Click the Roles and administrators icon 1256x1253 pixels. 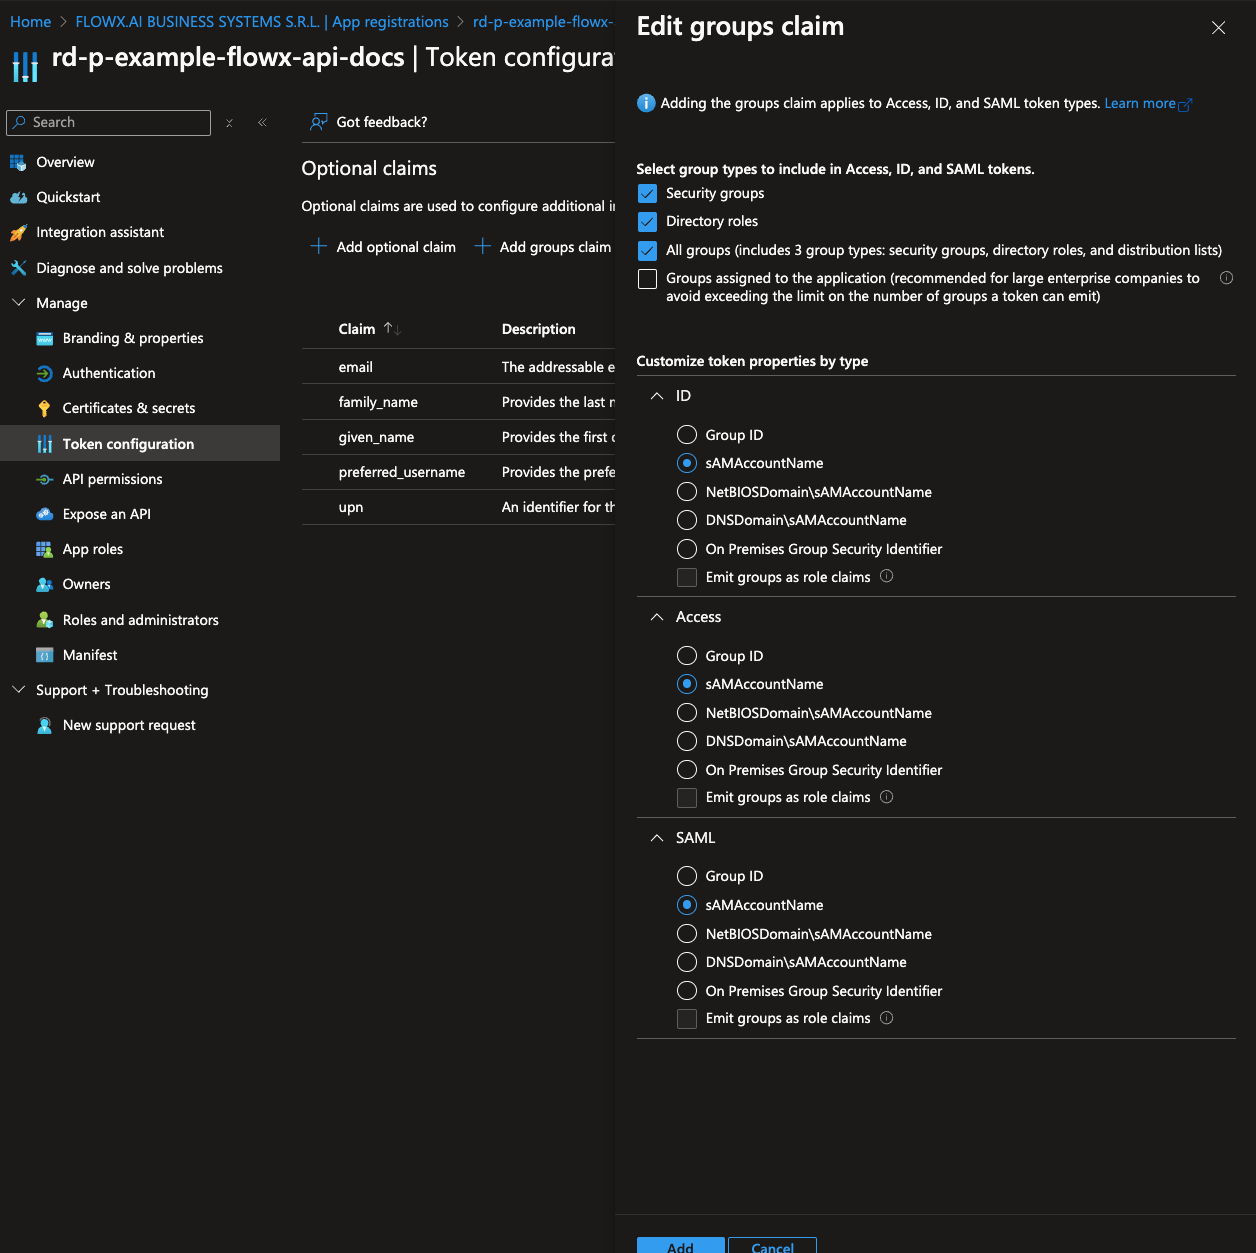click(44, 620)
